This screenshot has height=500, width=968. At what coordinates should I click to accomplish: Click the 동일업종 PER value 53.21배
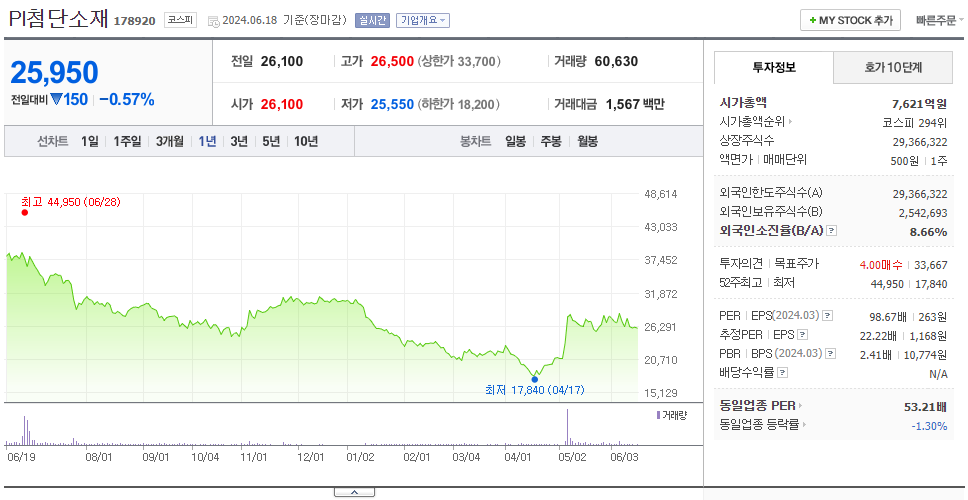pyautogui.click(x=925, y=407)
